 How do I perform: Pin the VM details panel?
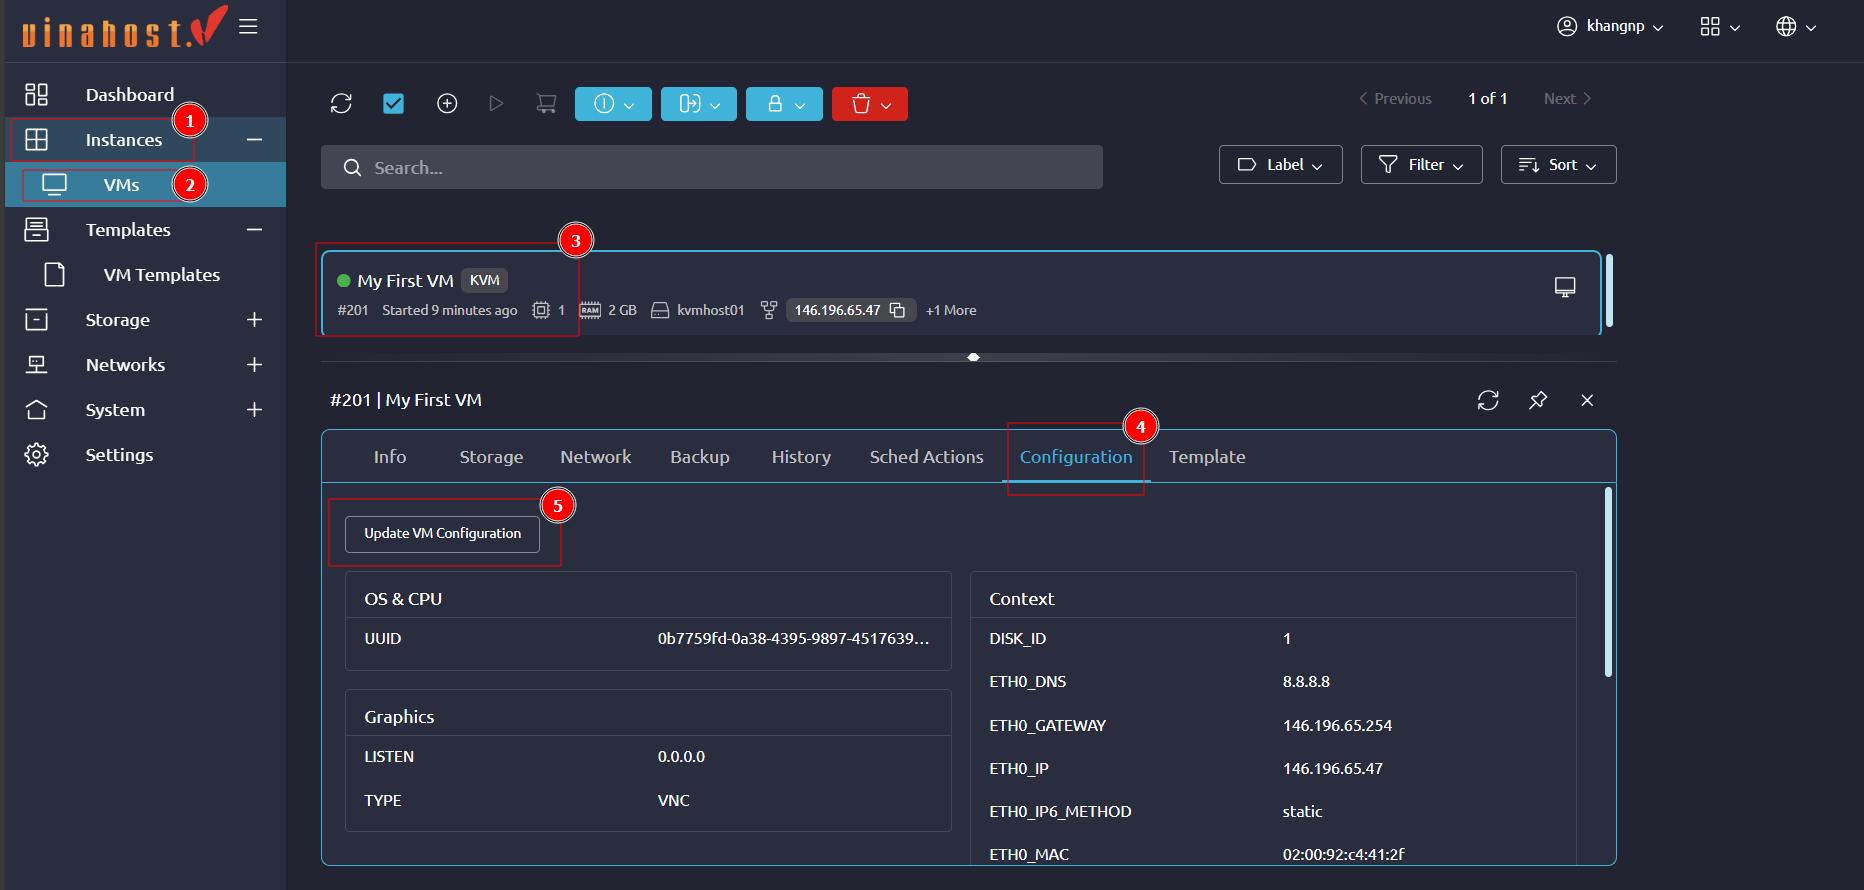pos(1538,400)
